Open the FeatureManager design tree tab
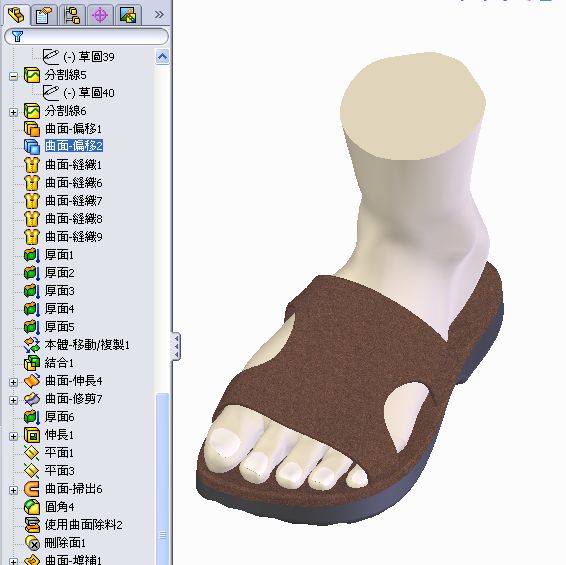The height and width of the screenshot is (565, 566). [16, 15]
